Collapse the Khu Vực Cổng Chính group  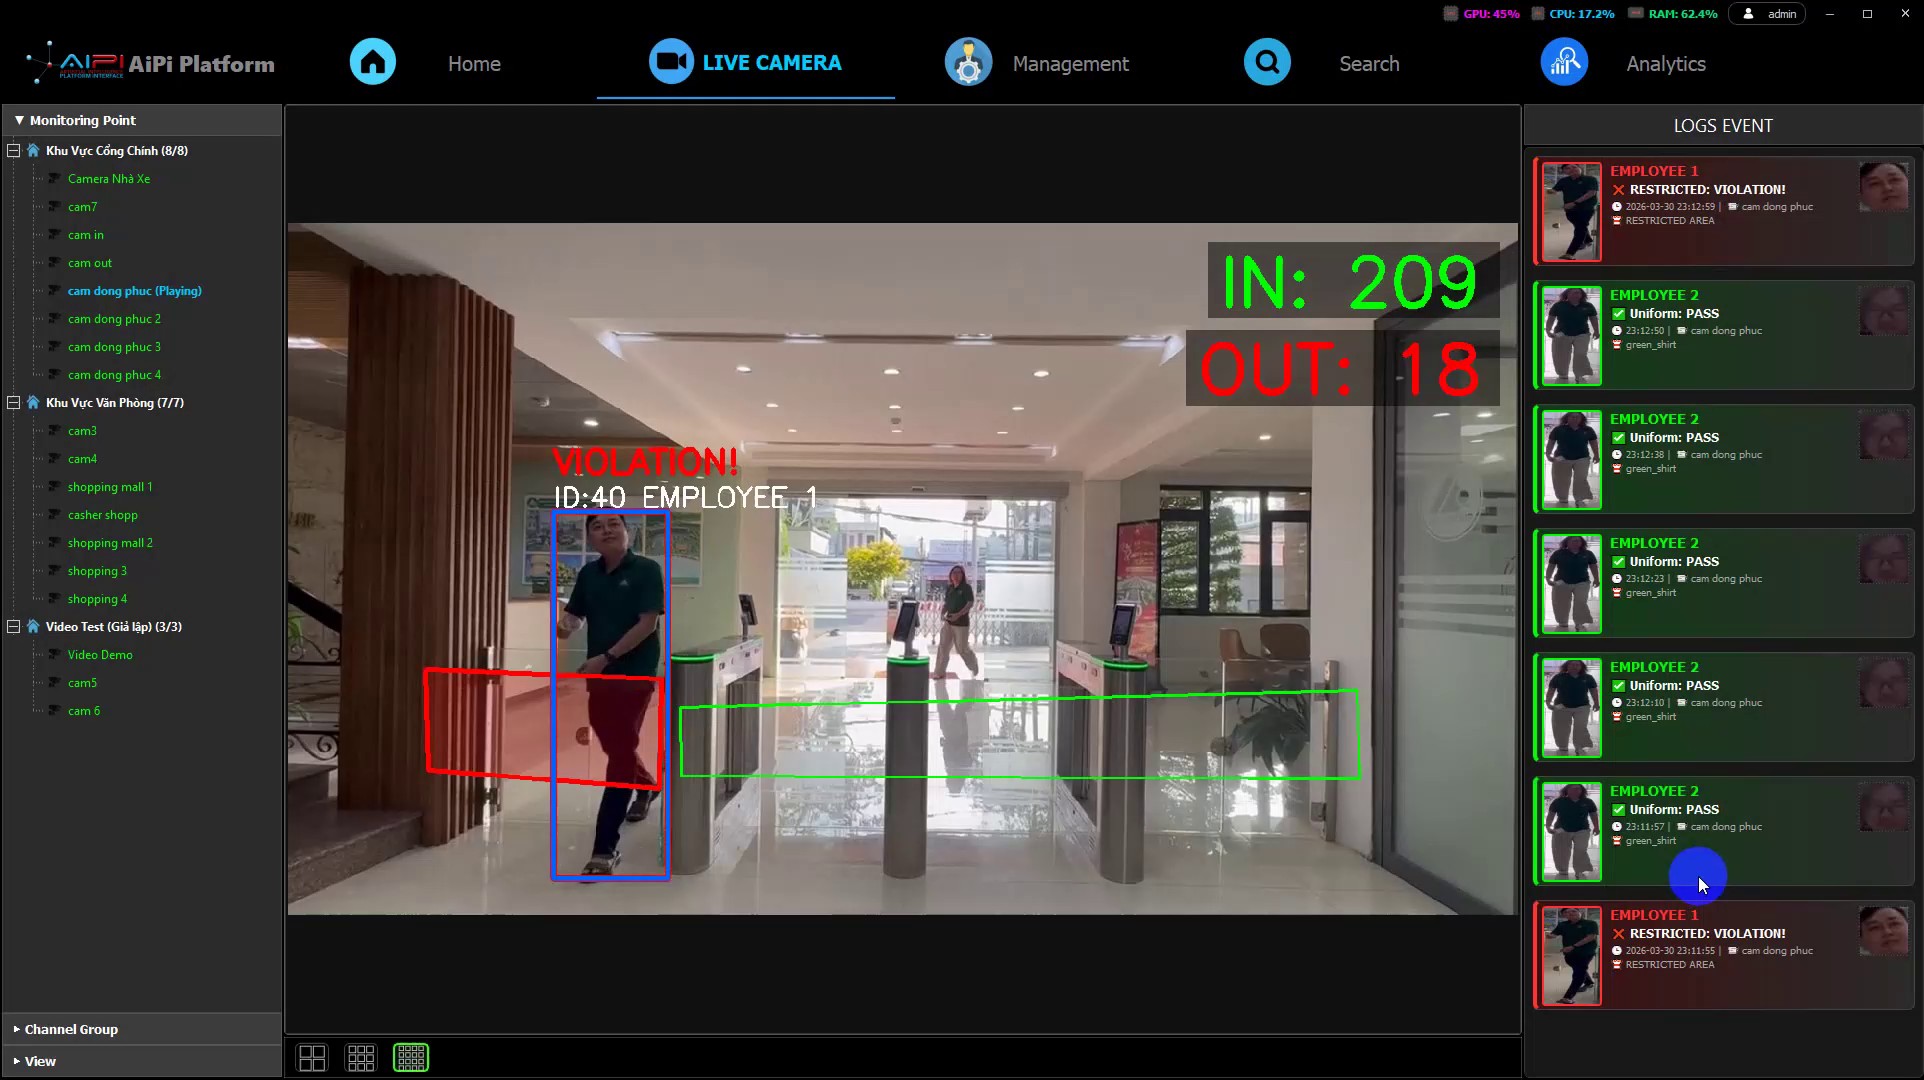(14, 151)
